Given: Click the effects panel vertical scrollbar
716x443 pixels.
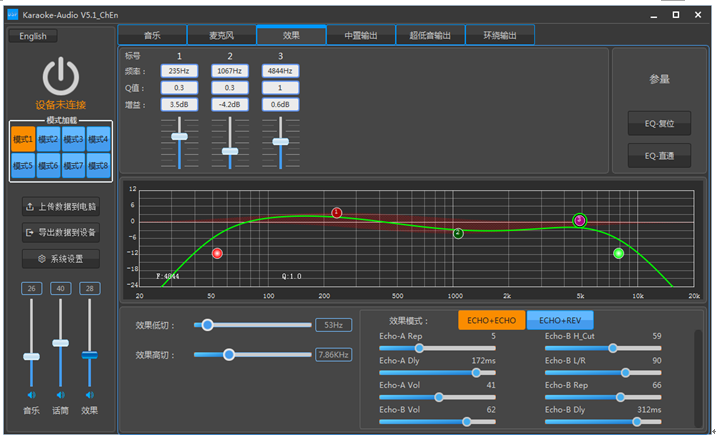Looking at the screenshot, I should pyautogui.click(x=698, y=377).
